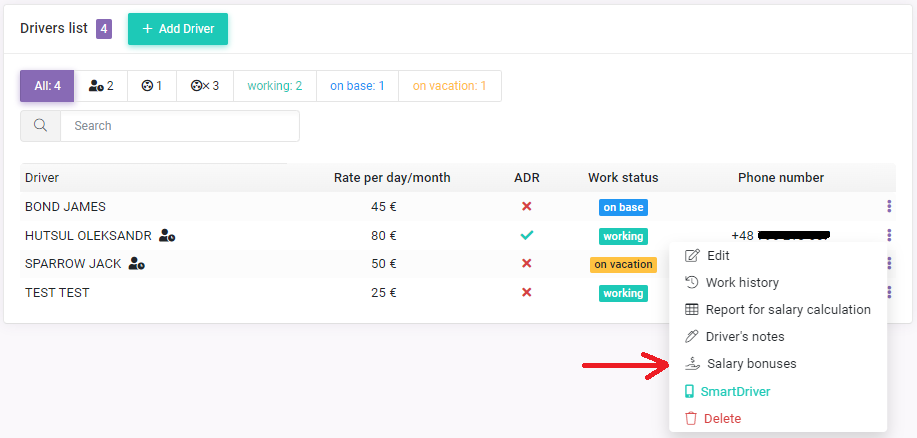Click HUTSUL OLEKSANDR's working status badge
Image resolution: width=917 pixels, height=438 pixels.
(x=623, y=236)
